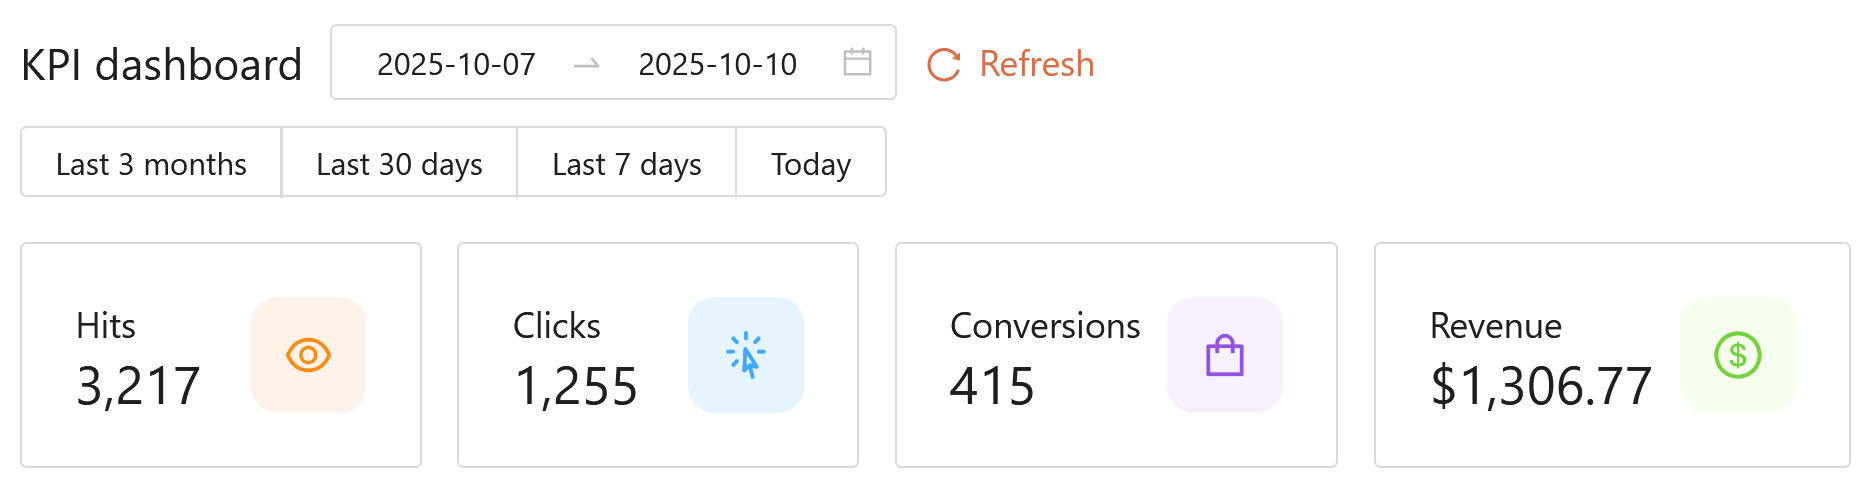Click the green dollar sign icon

1737,355
